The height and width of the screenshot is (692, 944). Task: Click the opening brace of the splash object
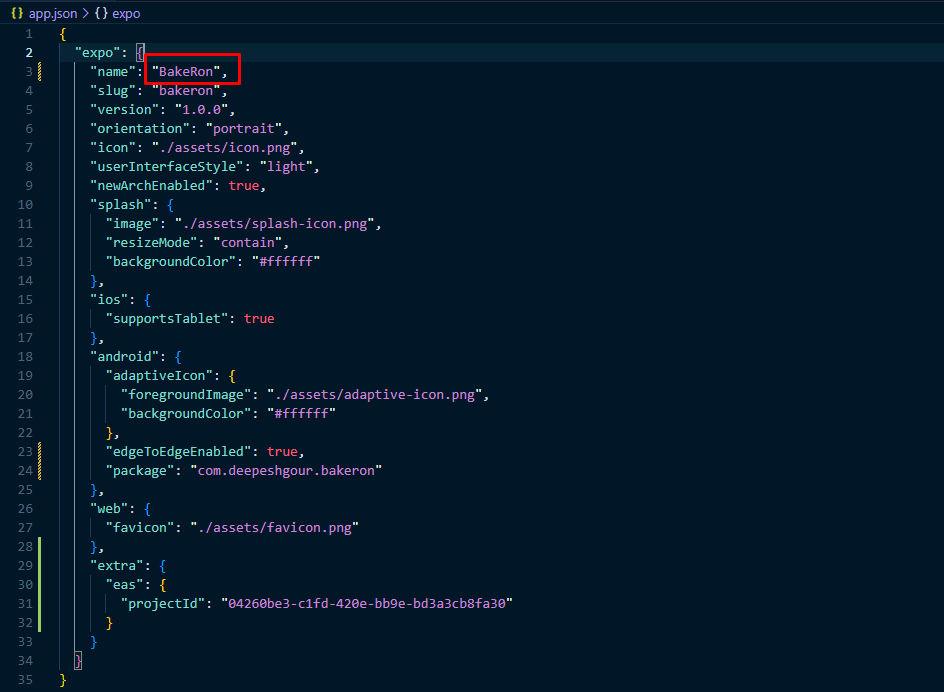[x=170, y=204]
